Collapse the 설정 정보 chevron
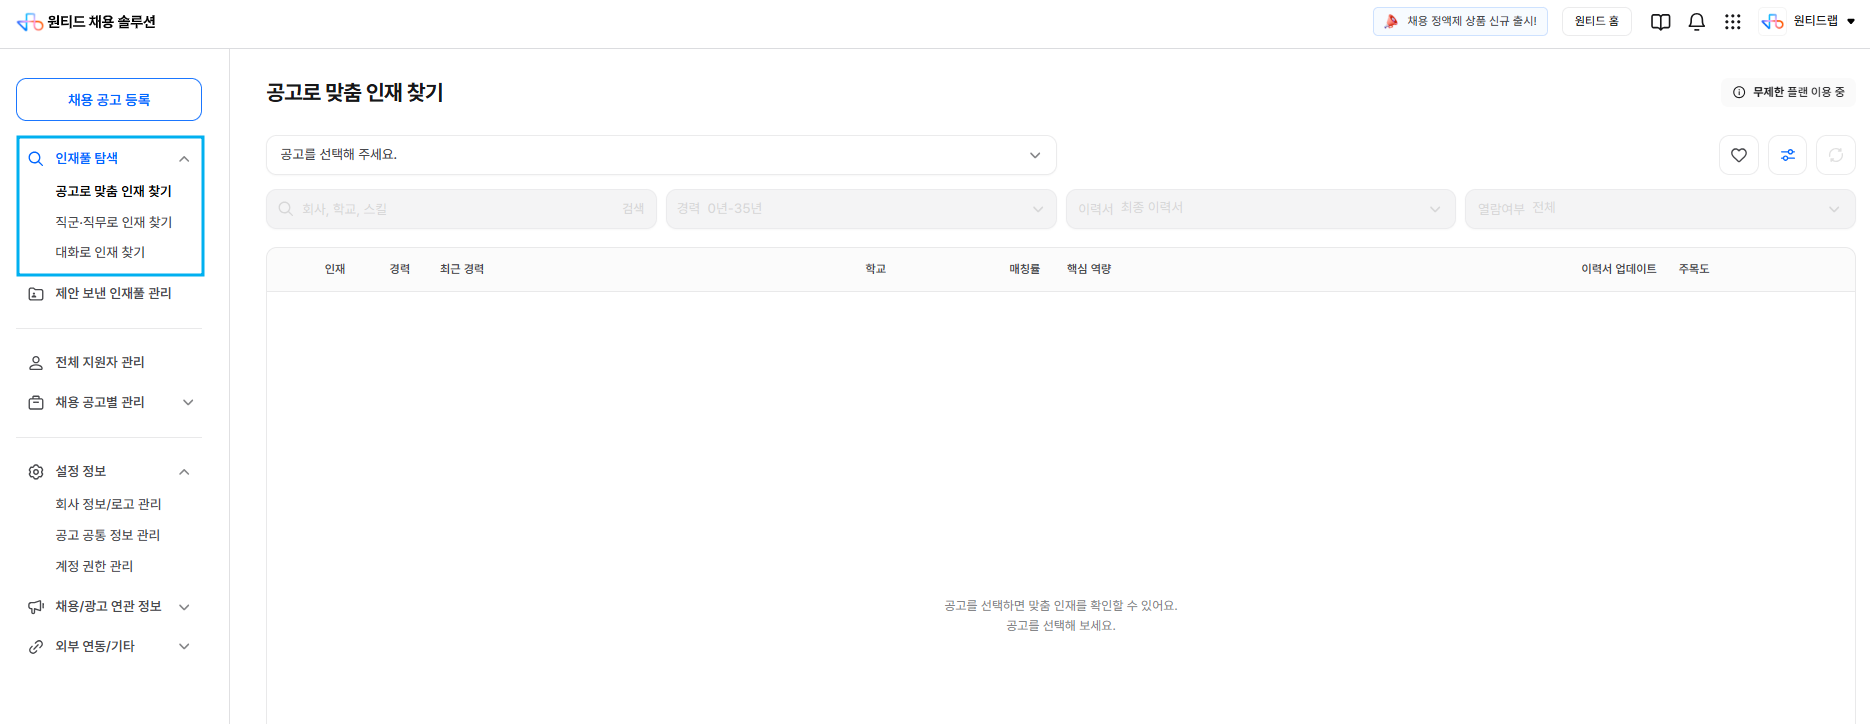 pos(184,472)
